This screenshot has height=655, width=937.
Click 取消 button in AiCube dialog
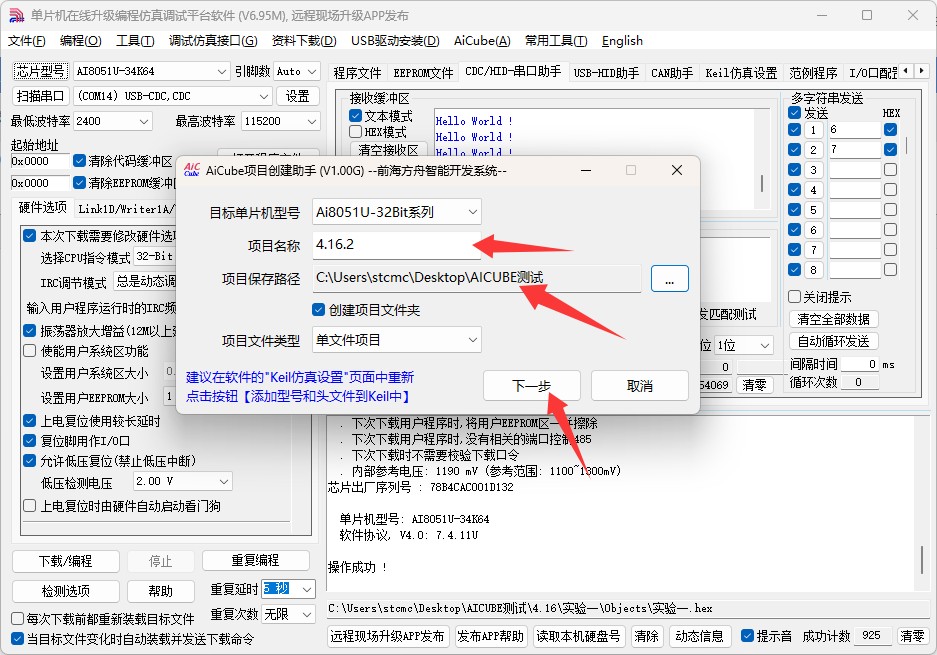(639, 385)
